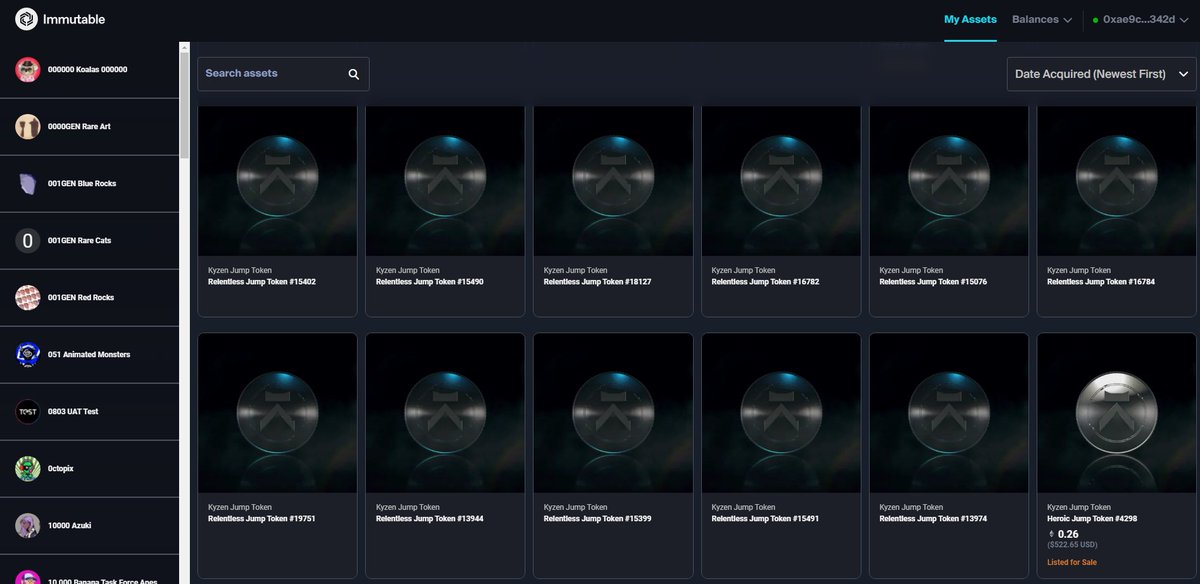Select the 10000 Azuki avatar icon
Screen dimensions: 1200x584
pos(28,526)
